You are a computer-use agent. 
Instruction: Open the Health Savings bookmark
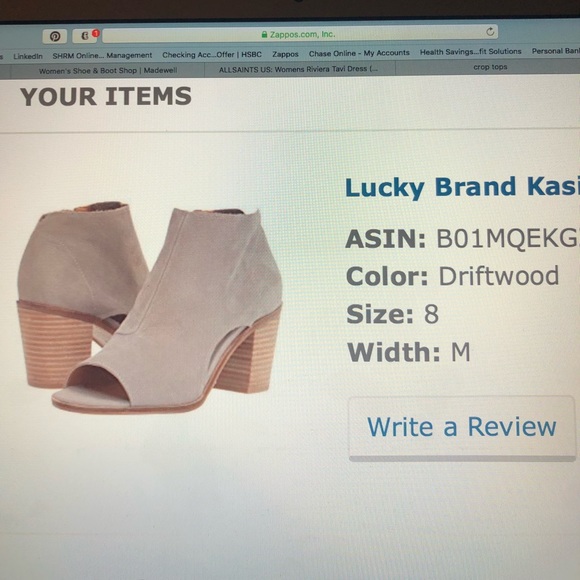[471, 52]
